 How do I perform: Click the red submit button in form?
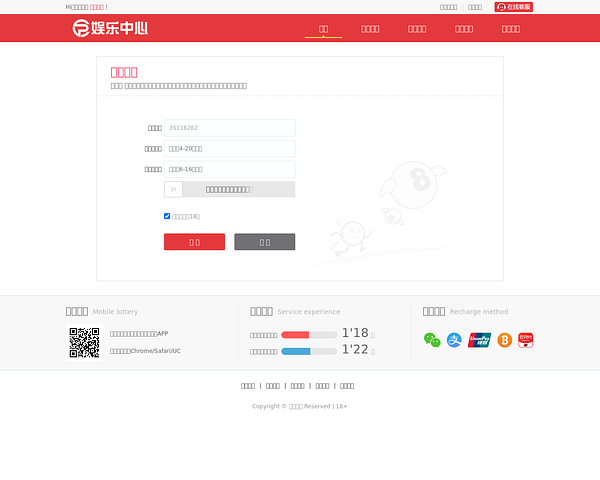[x=194, y=242]
